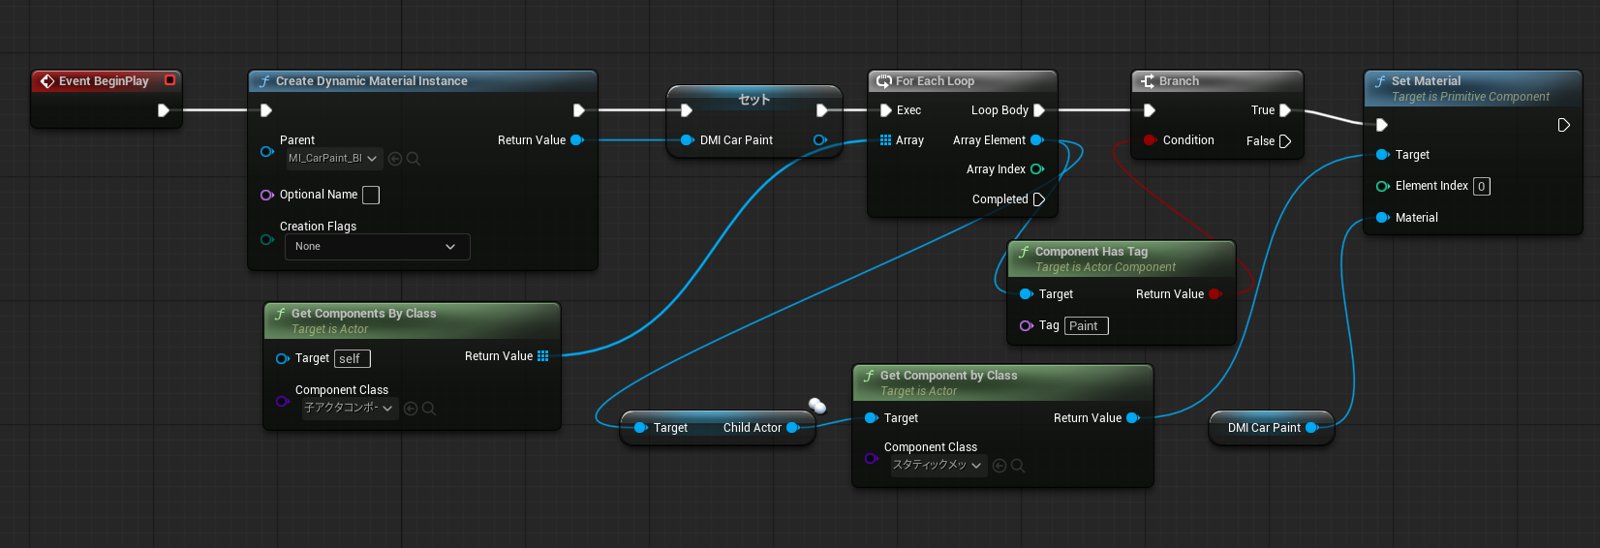
Task: Select the Component Has Tag node header
Action: [x=1121, y=258]
